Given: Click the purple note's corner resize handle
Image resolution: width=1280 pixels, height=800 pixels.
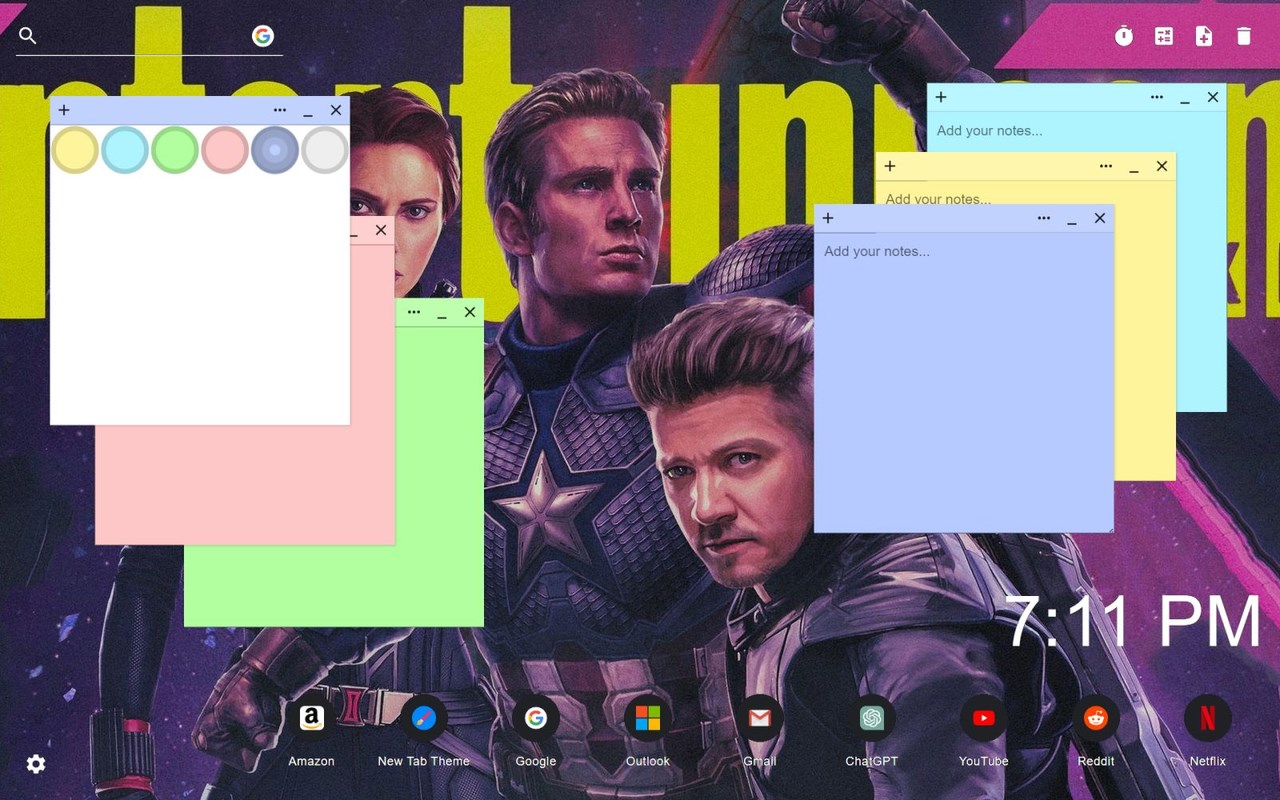Looking at the screenshot, I should point(1109,528).
